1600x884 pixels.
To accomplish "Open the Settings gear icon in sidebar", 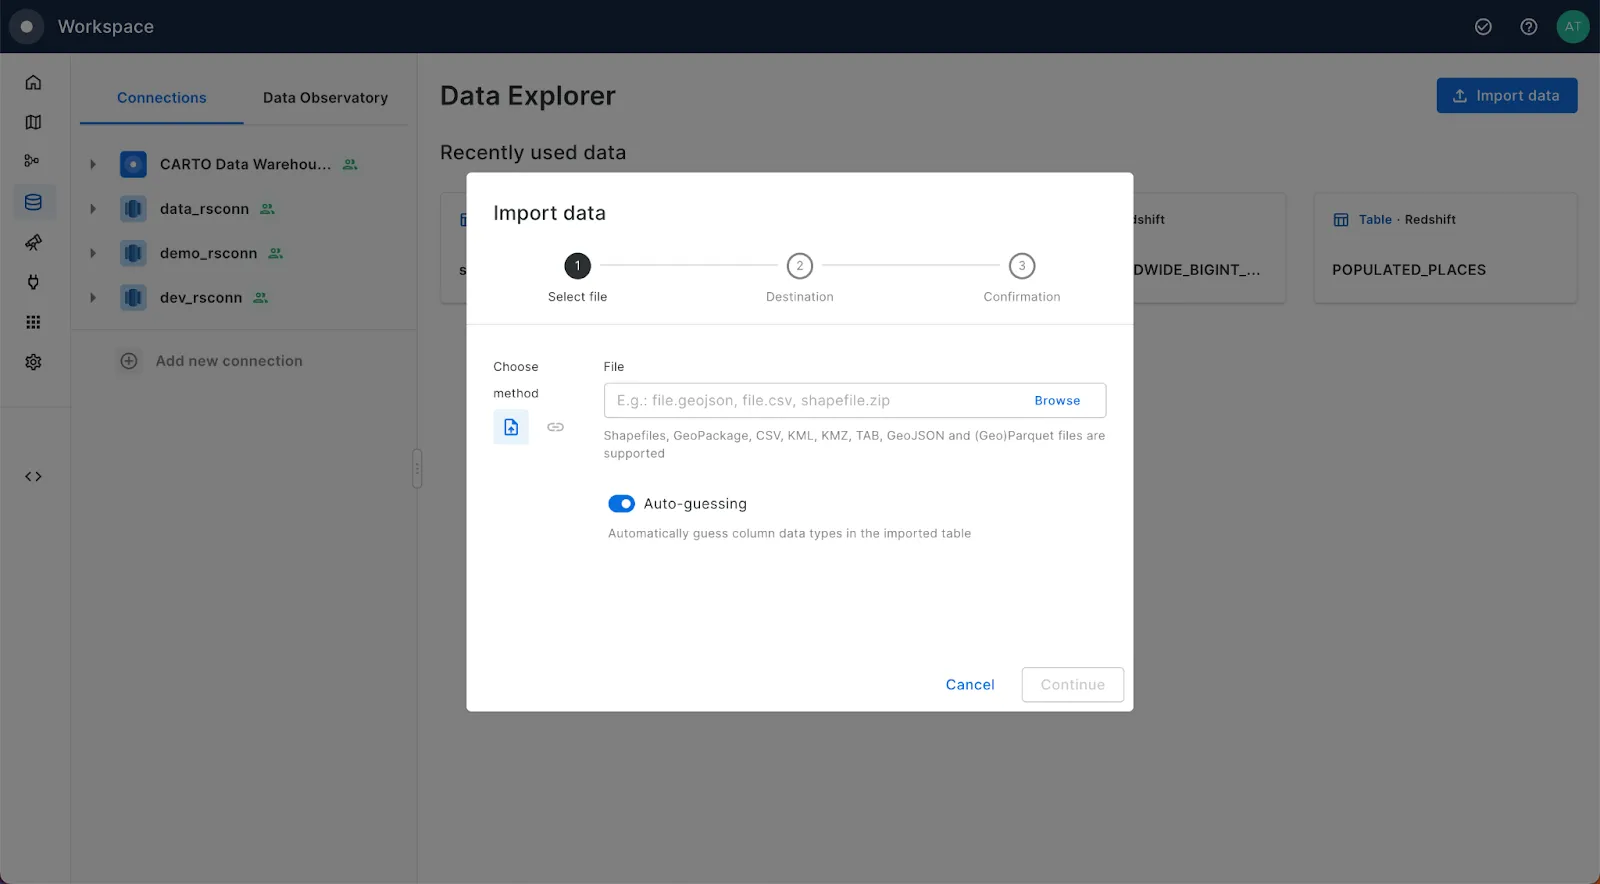I will pos(33,362).
